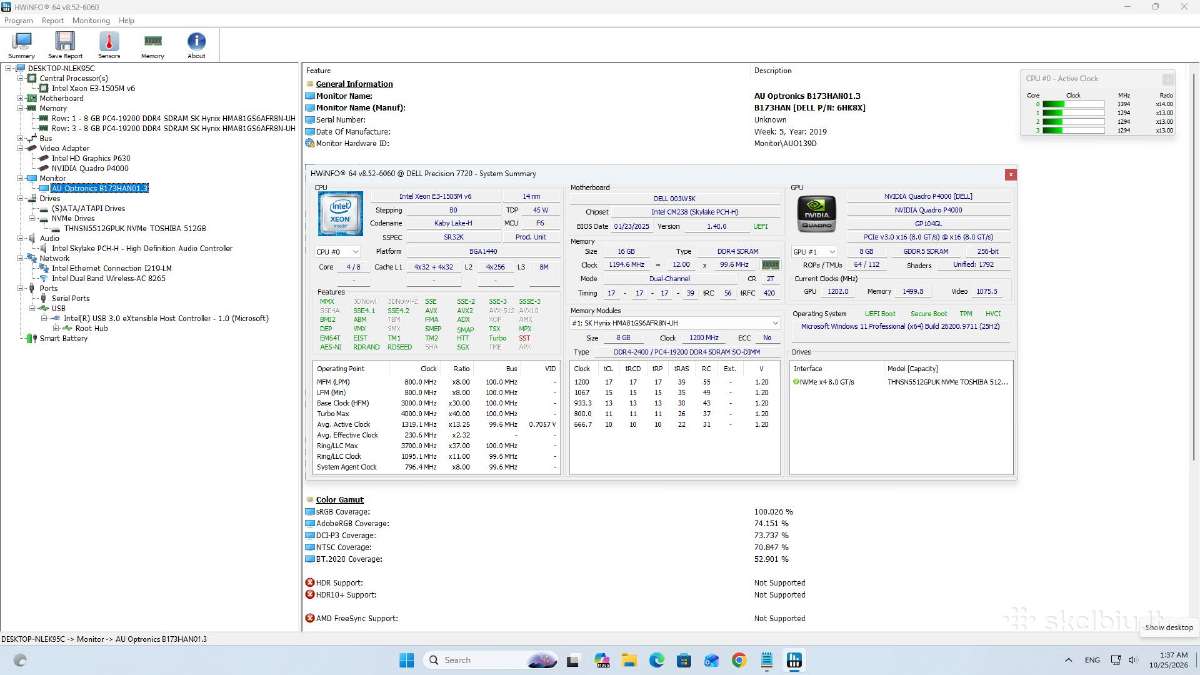
Task: Open Microsoft Store from the taskbar
Action: point(684,660)
